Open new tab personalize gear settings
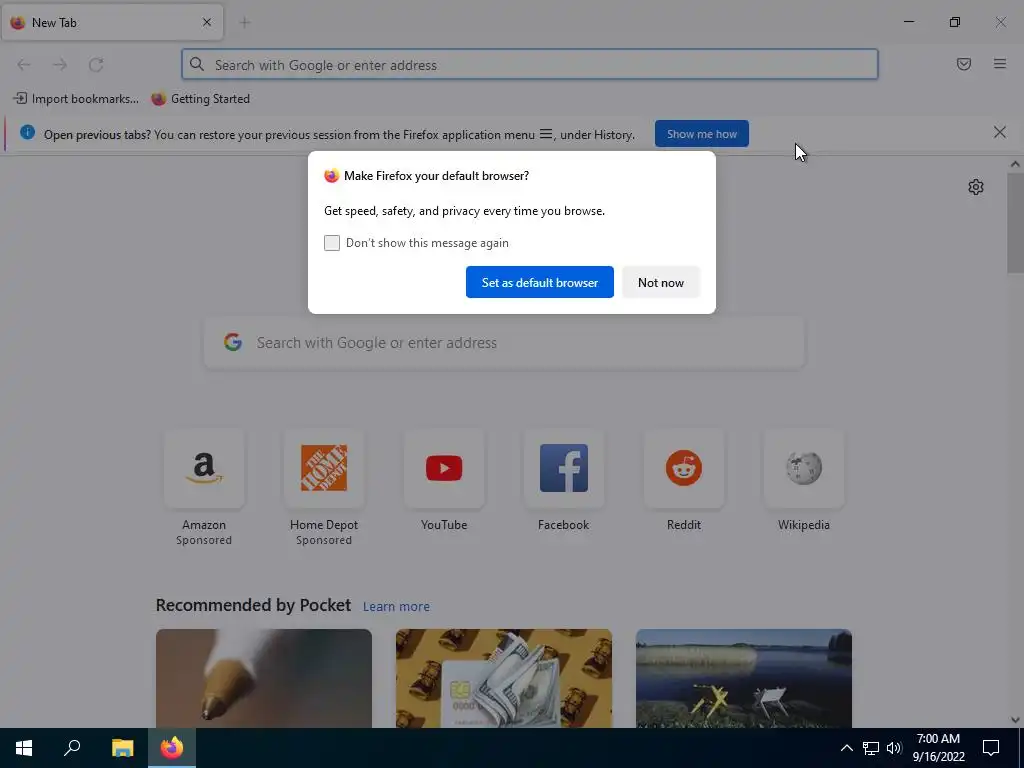The height and width of the screenshot is (768, 1024). point(976,187)
